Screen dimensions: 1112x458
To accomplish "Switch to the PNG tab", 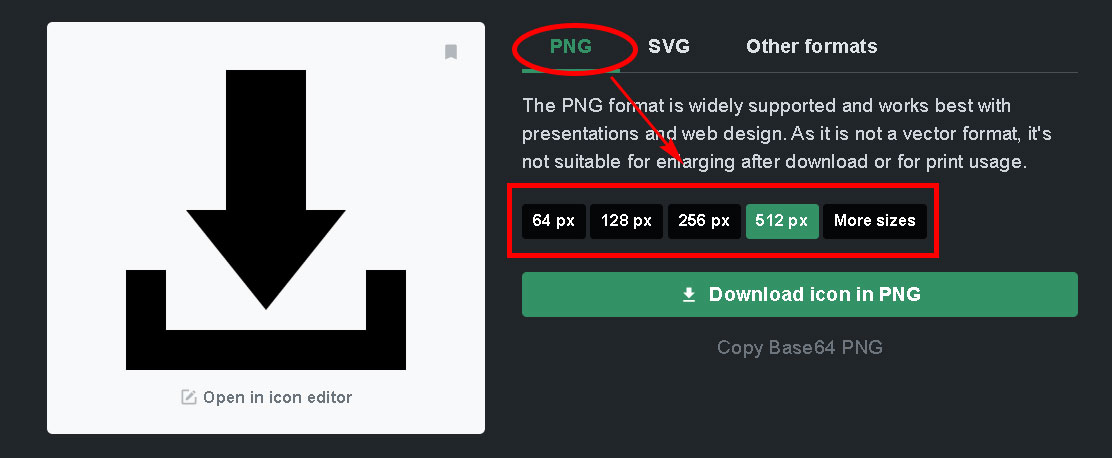I will tap(571, 47).
